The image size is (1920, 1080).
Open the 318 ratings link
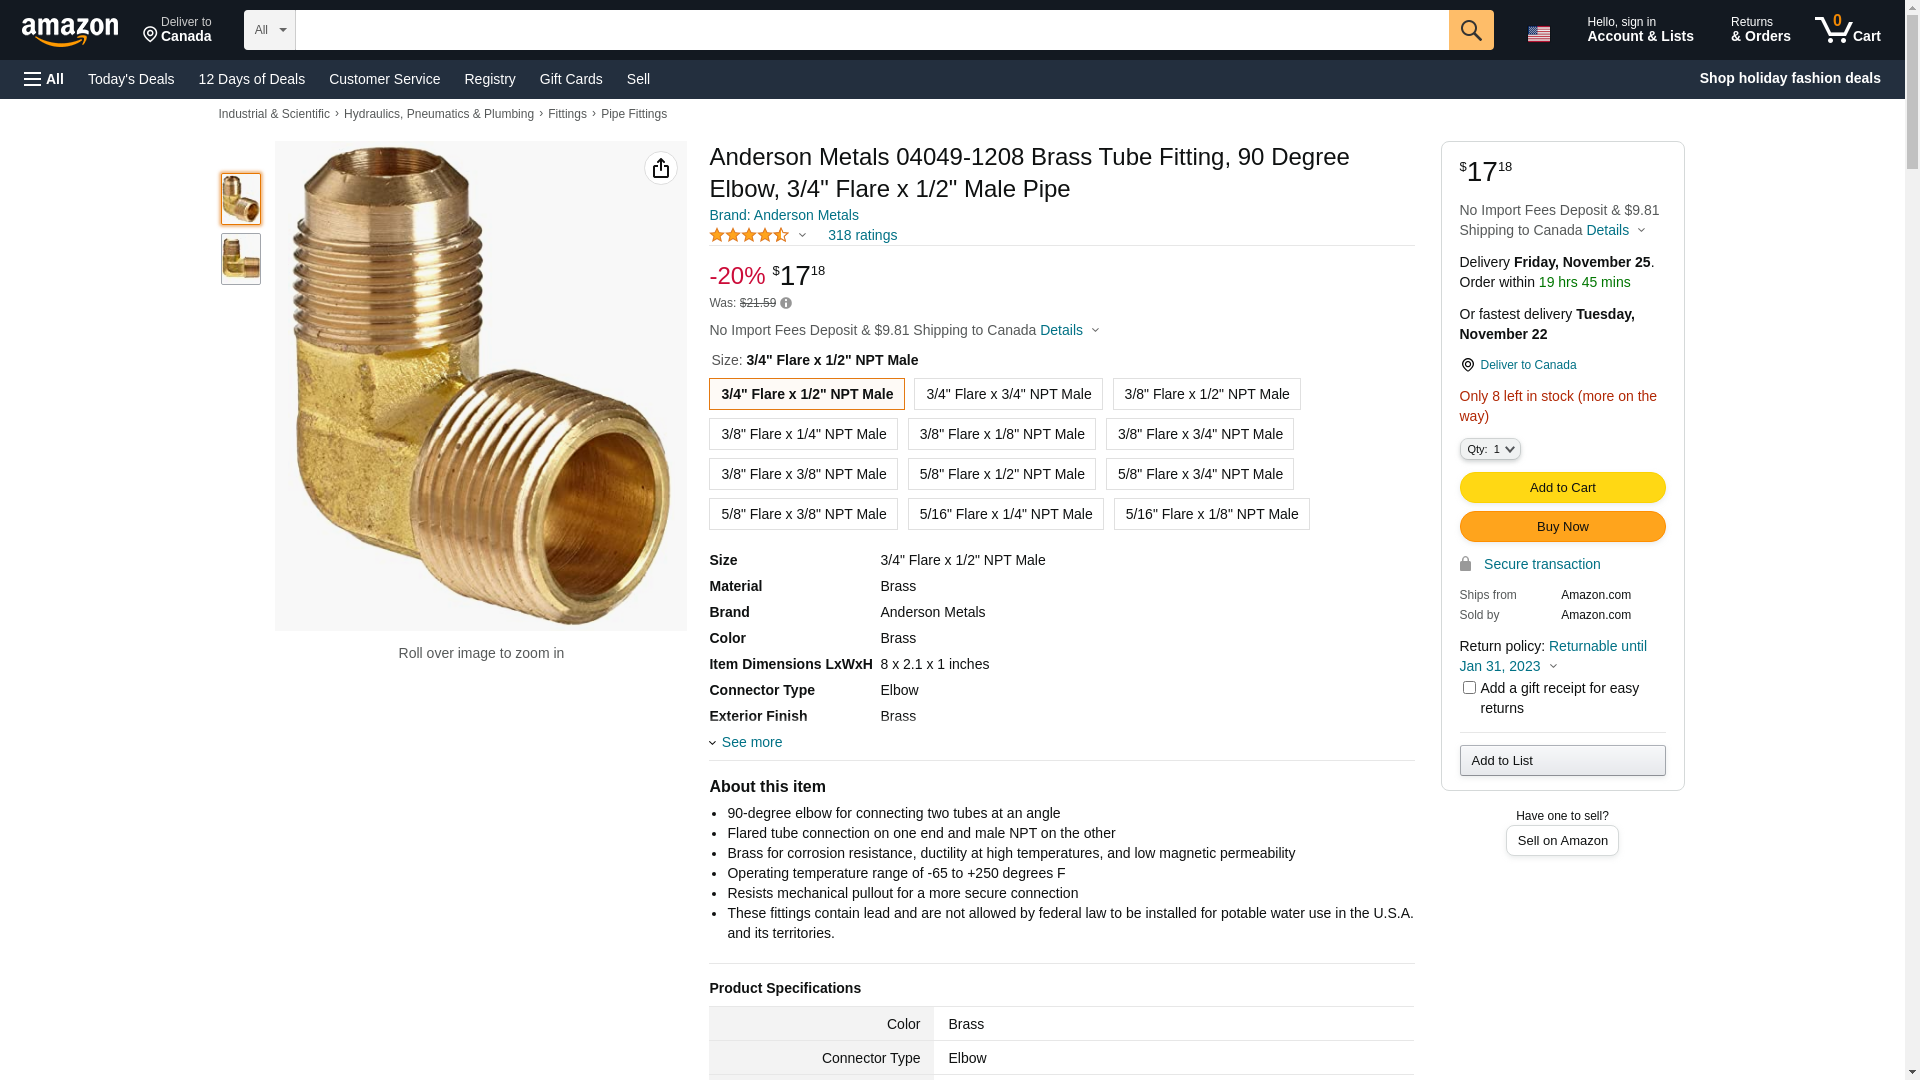tap(862, 235)
